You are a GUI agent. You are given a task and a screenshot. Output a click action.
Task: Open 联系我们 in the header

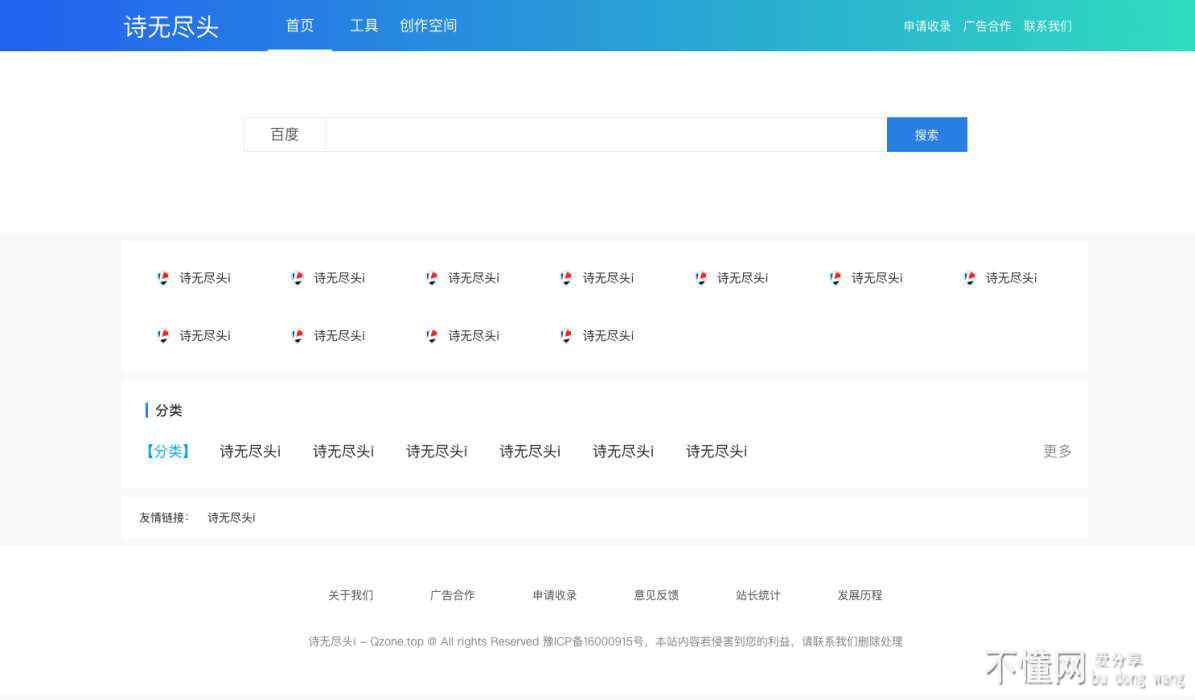click(x=1047, y=27)
